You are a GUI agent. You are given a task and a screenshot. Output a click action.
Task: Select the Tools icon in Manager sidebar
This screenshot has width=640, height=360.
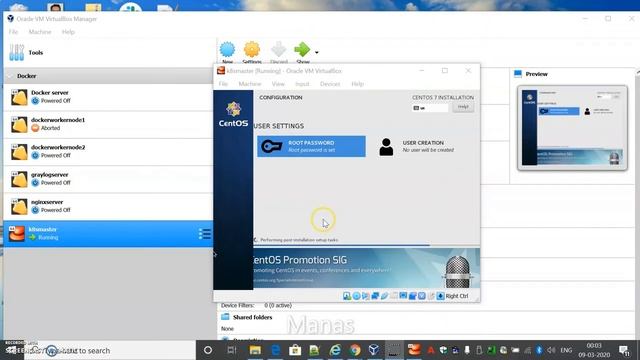click(x=17, y=53)
